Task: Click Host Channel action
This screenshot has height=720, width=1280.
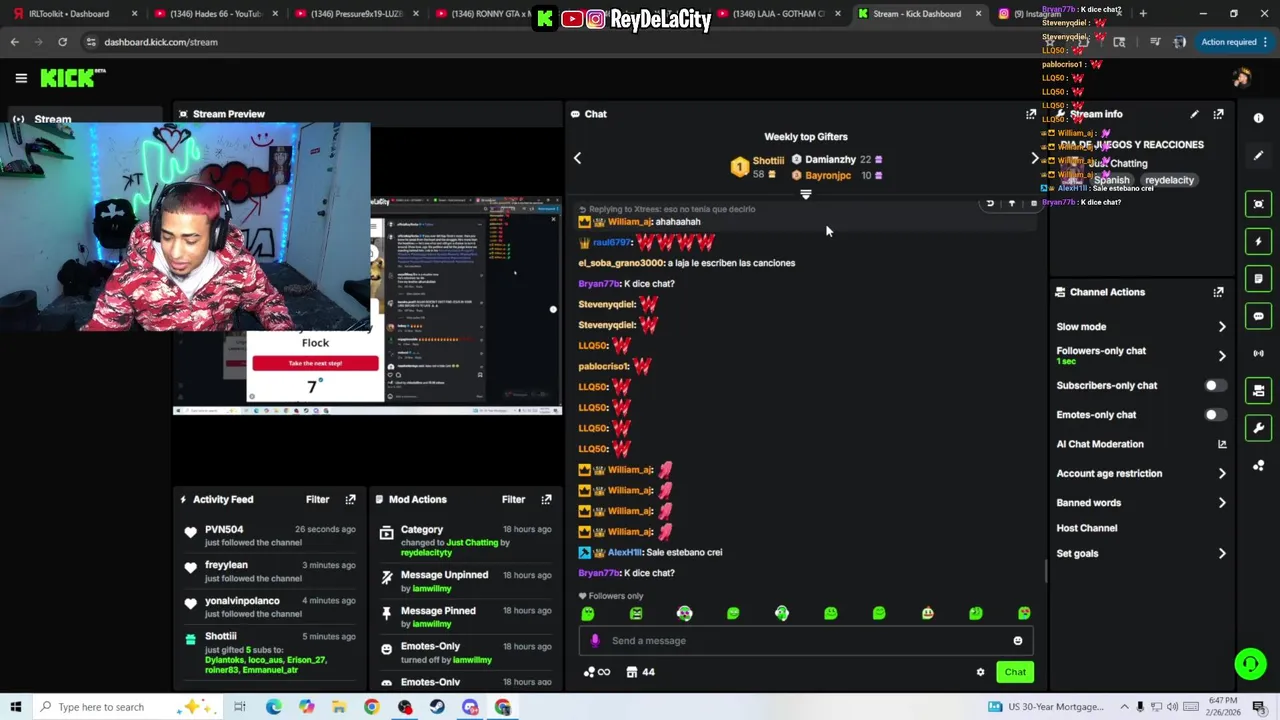Action: tap(1087, 528)
